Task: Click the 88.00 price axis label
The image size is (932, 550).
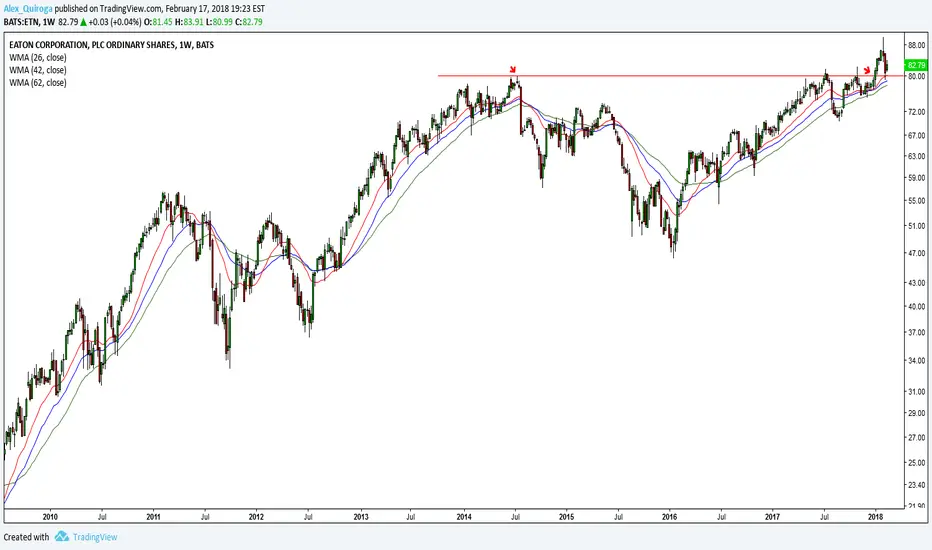Action: [x=916, y=45]
